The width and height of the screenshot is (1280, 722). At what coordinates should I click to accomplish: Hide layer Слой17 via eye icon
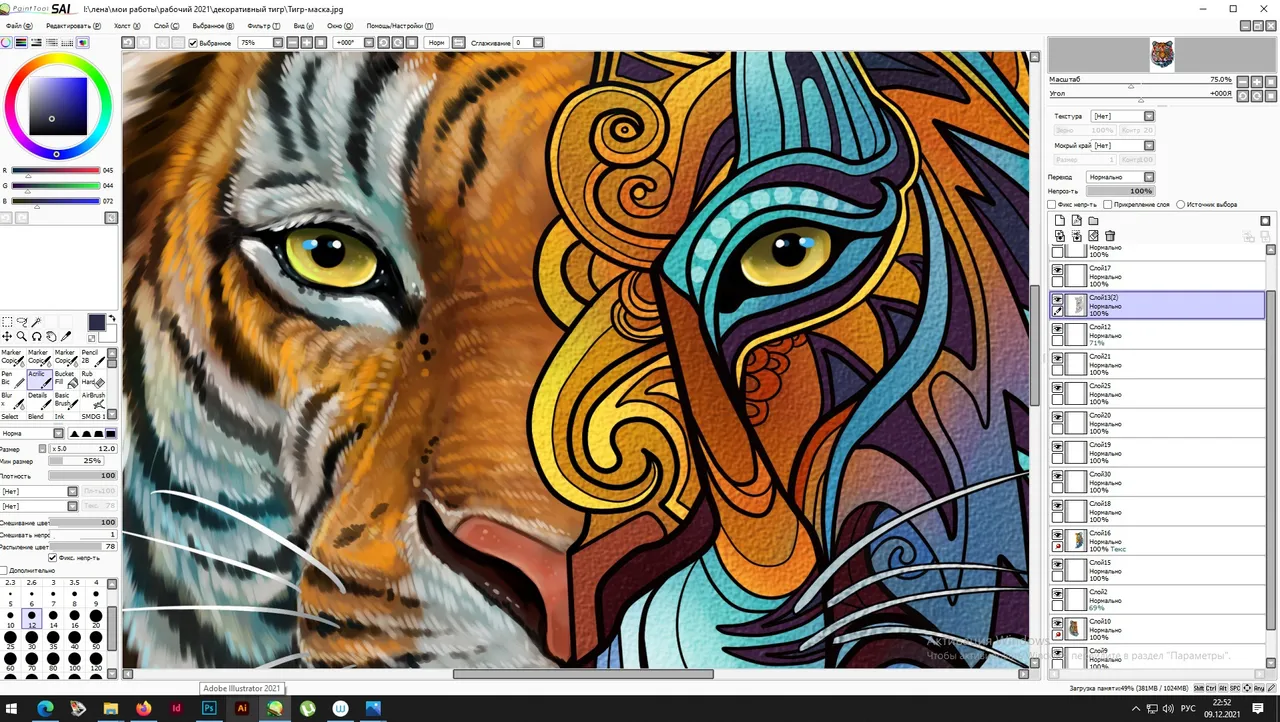tap(1057, 270)
